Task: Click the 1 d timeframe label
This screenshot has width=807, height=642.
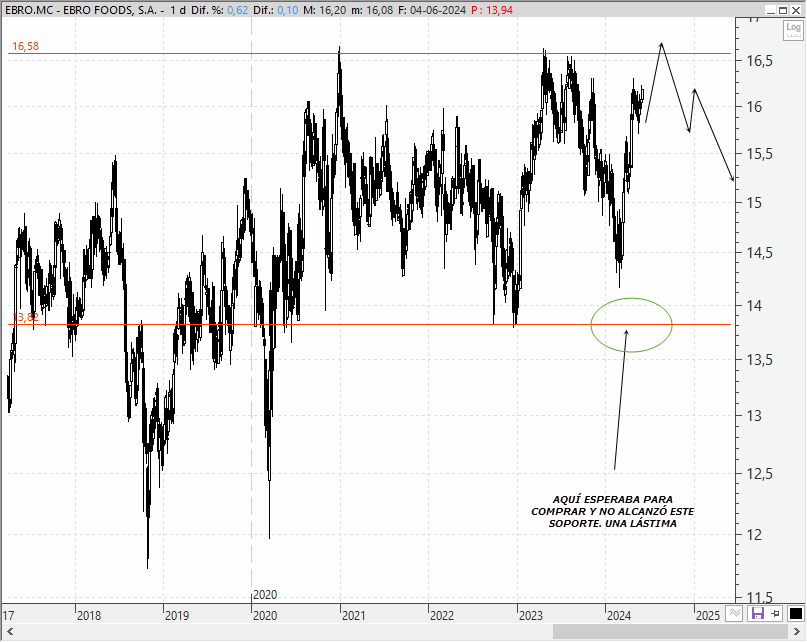Action: point(178,10)
